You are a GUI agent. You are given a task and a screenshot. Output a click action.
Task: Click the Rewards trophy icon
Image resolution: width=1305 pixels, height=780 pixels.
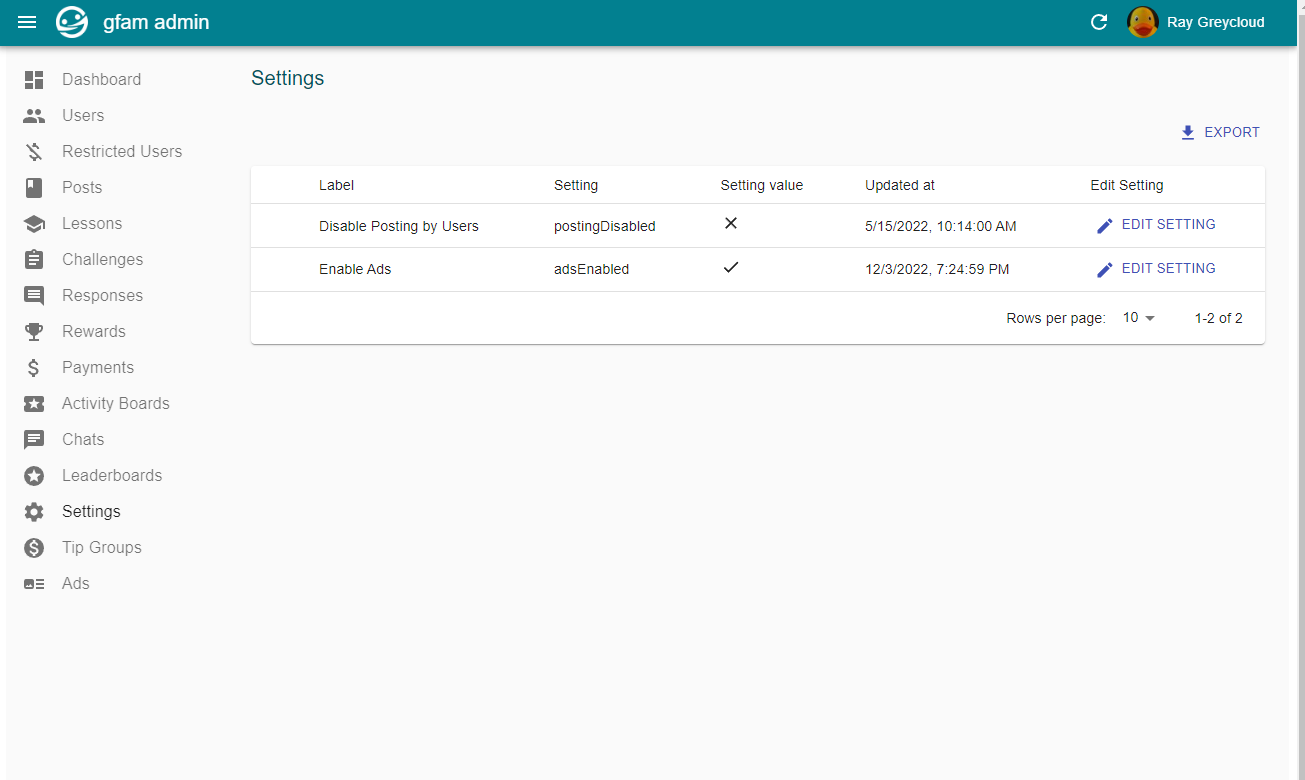pos(34,331)
